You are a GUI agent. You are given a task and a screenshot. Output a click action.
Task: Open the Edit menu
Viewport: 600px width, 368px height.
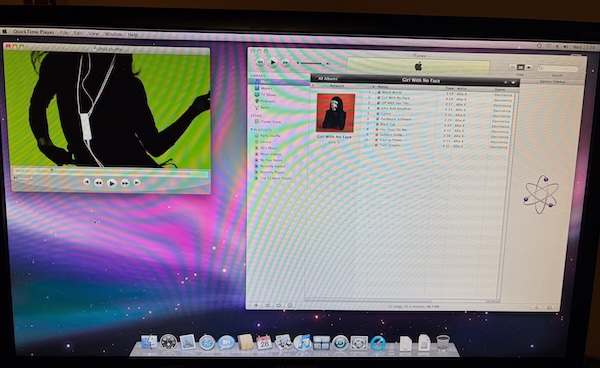coord(78,33)
